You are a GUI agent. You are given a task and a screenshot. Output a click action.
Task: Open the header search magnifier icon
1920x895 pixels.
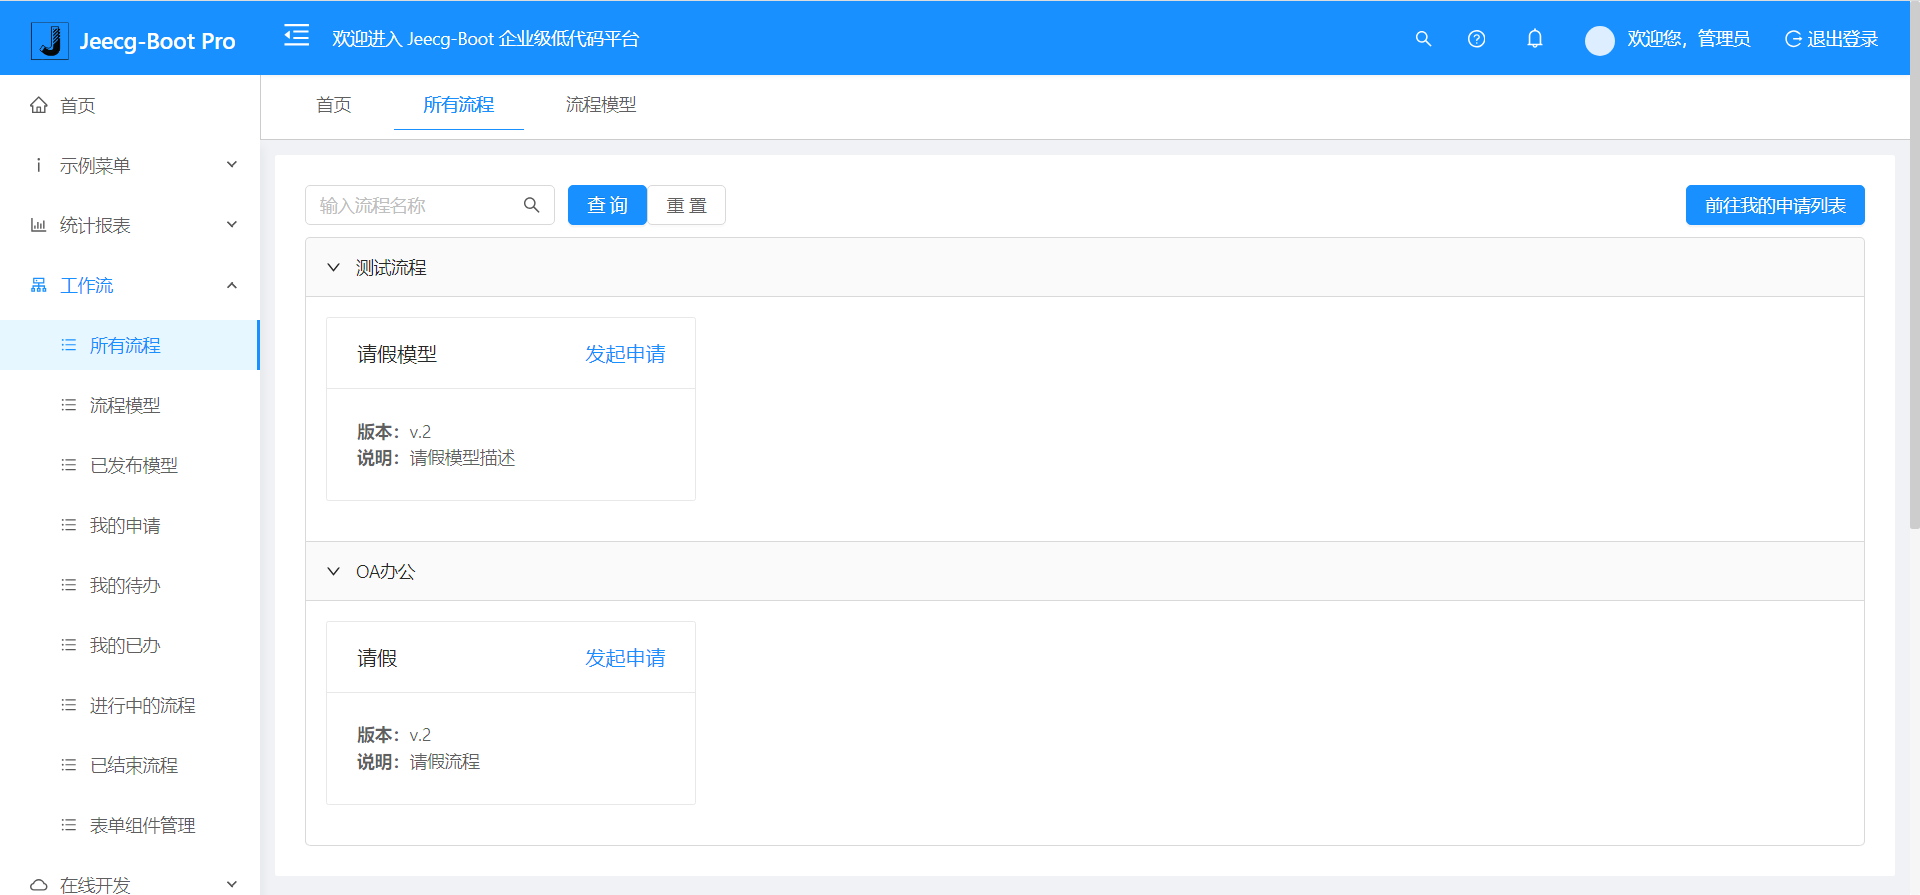pyautogui.click(x=1423, y=39)
